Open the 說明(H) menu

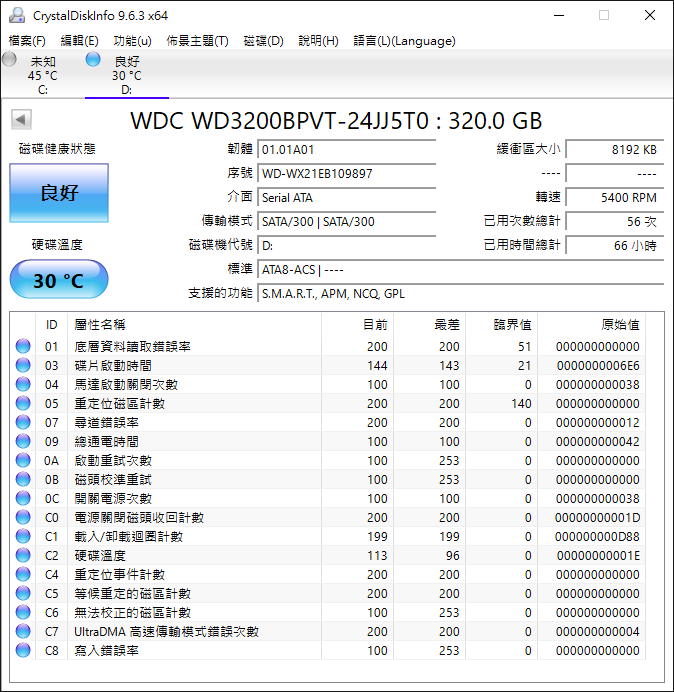(x=318, y=41)
